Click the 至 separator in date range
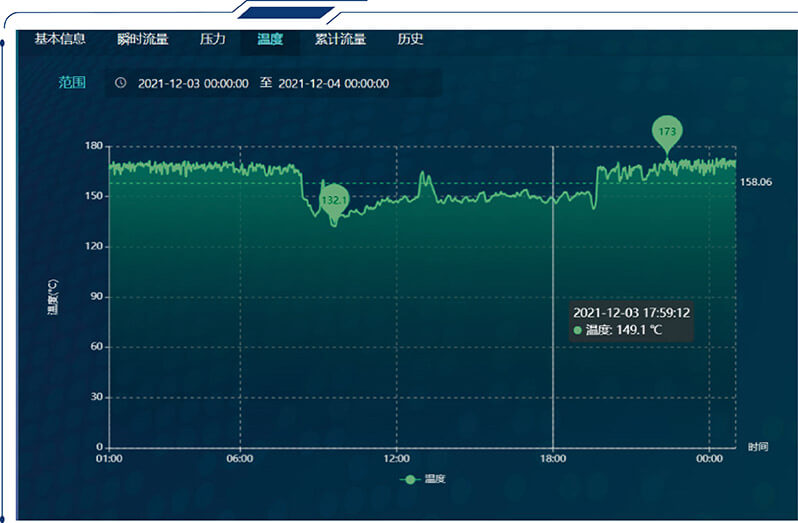This screenshot has height=523, width=798. click(x=266, y=82)
